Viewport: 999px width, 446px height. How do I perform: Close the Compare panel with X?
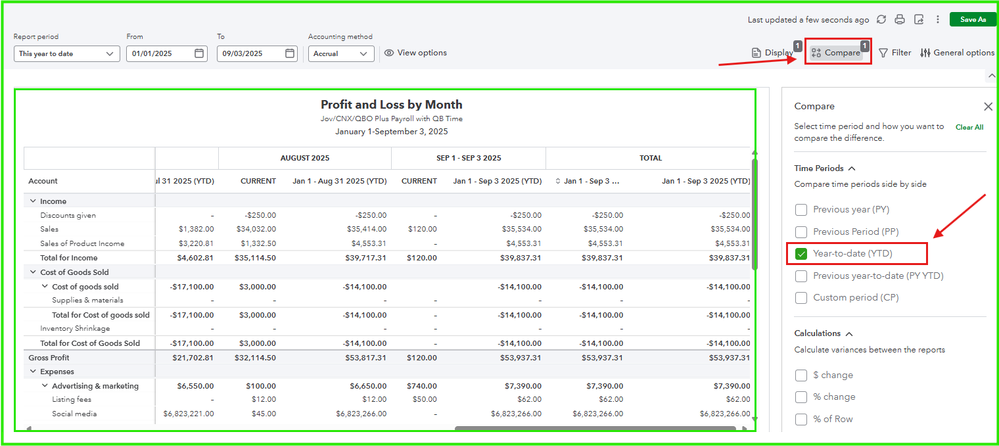[988, 106]
